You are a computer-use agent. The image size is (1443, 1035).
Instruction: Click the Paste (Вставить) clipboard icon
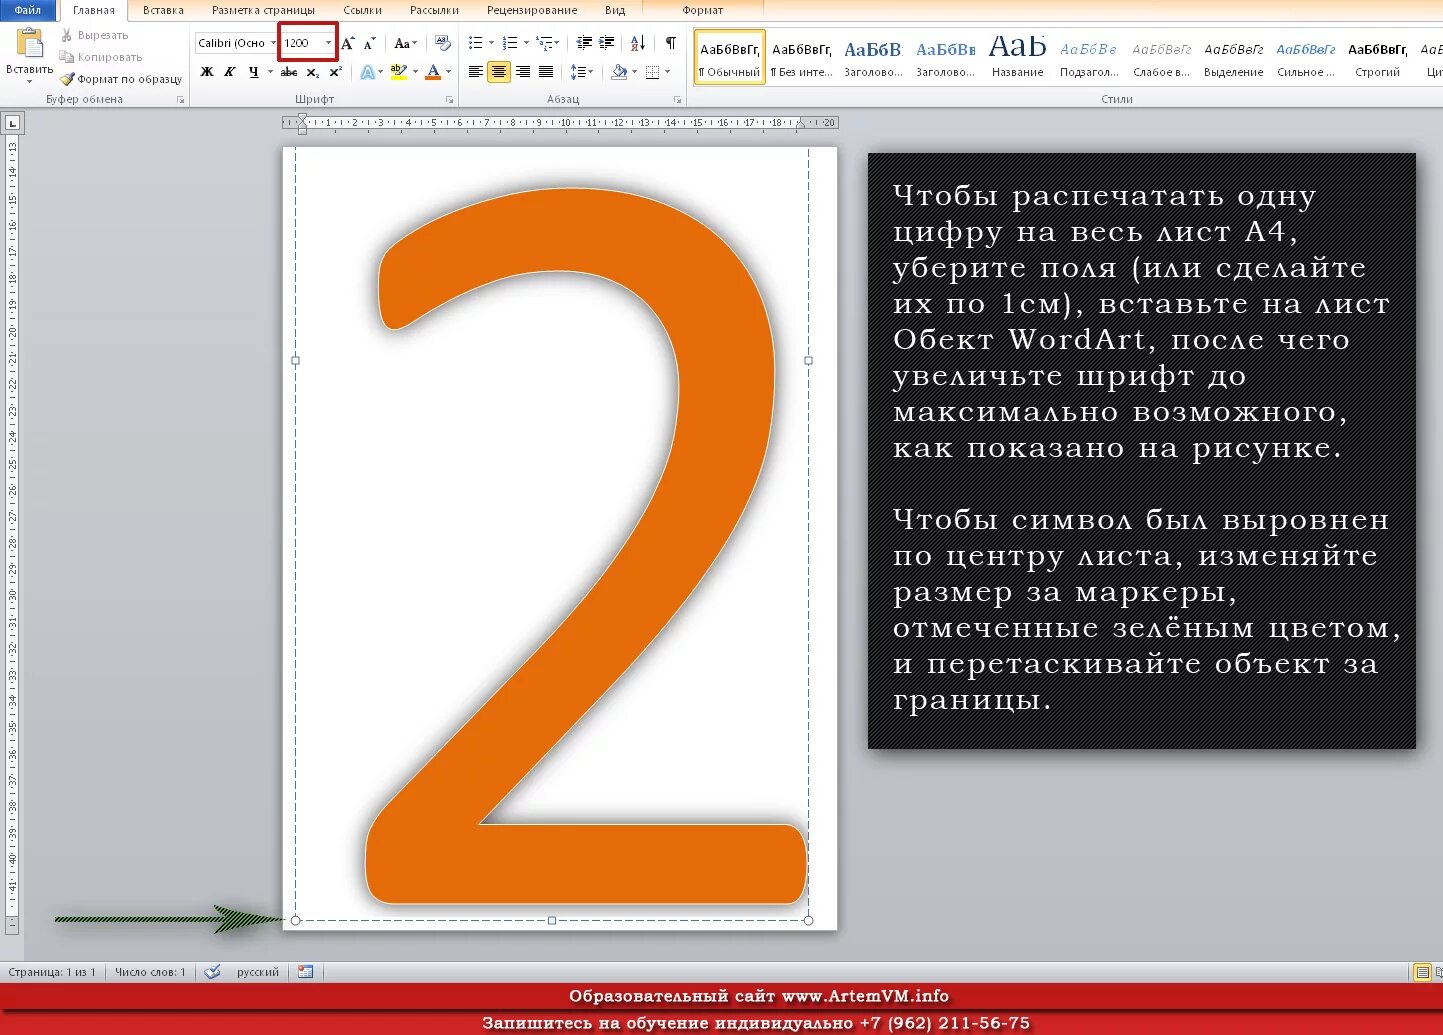30,43
